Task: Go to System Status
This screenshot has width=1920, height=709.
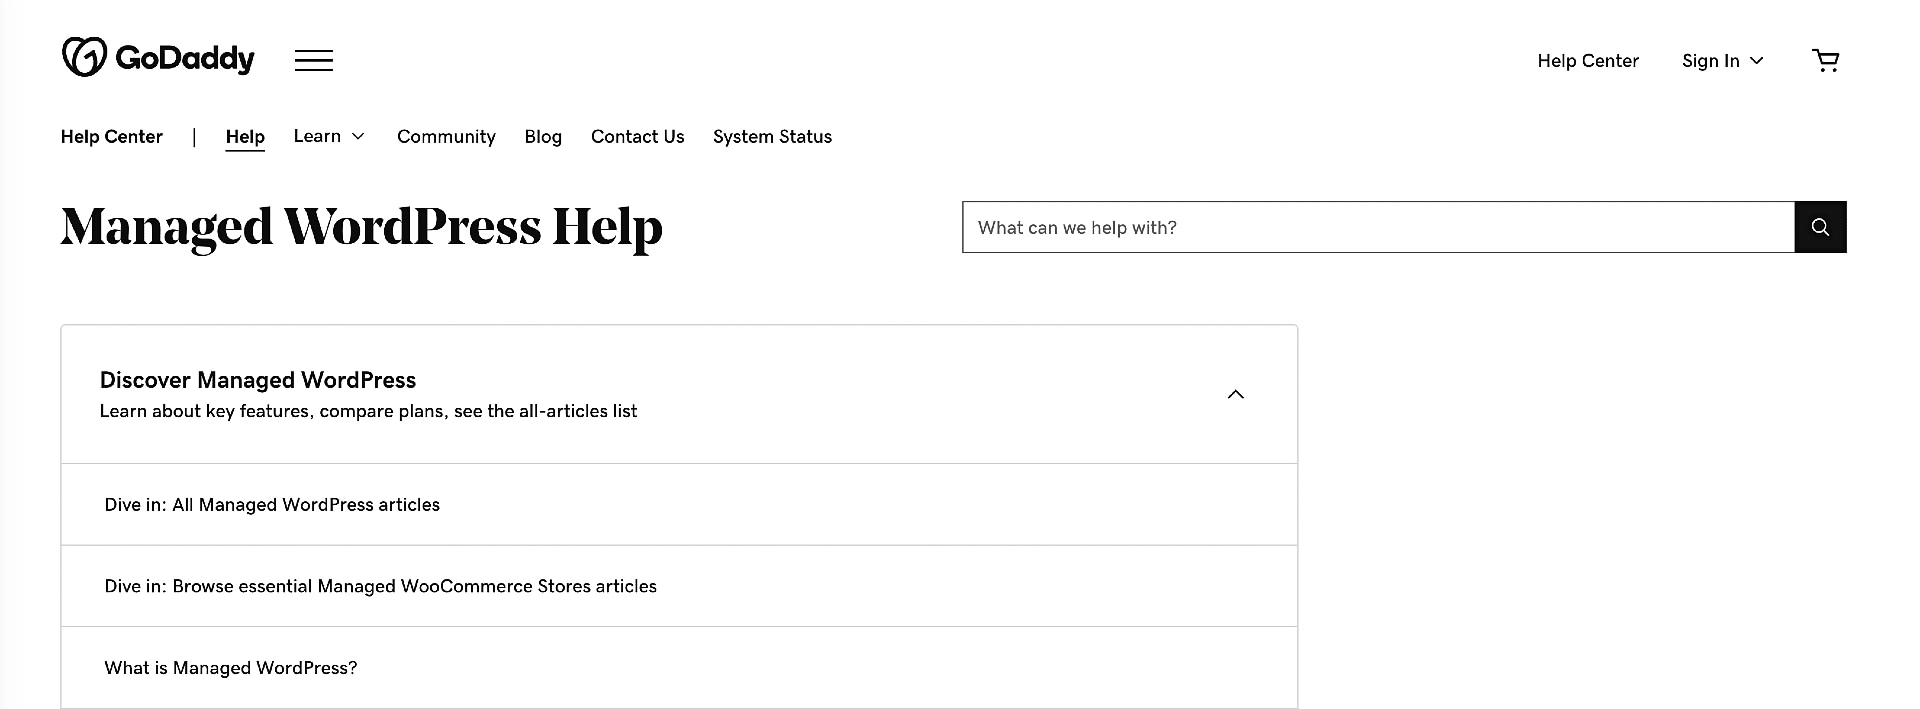Action: [x=771, y=137]
